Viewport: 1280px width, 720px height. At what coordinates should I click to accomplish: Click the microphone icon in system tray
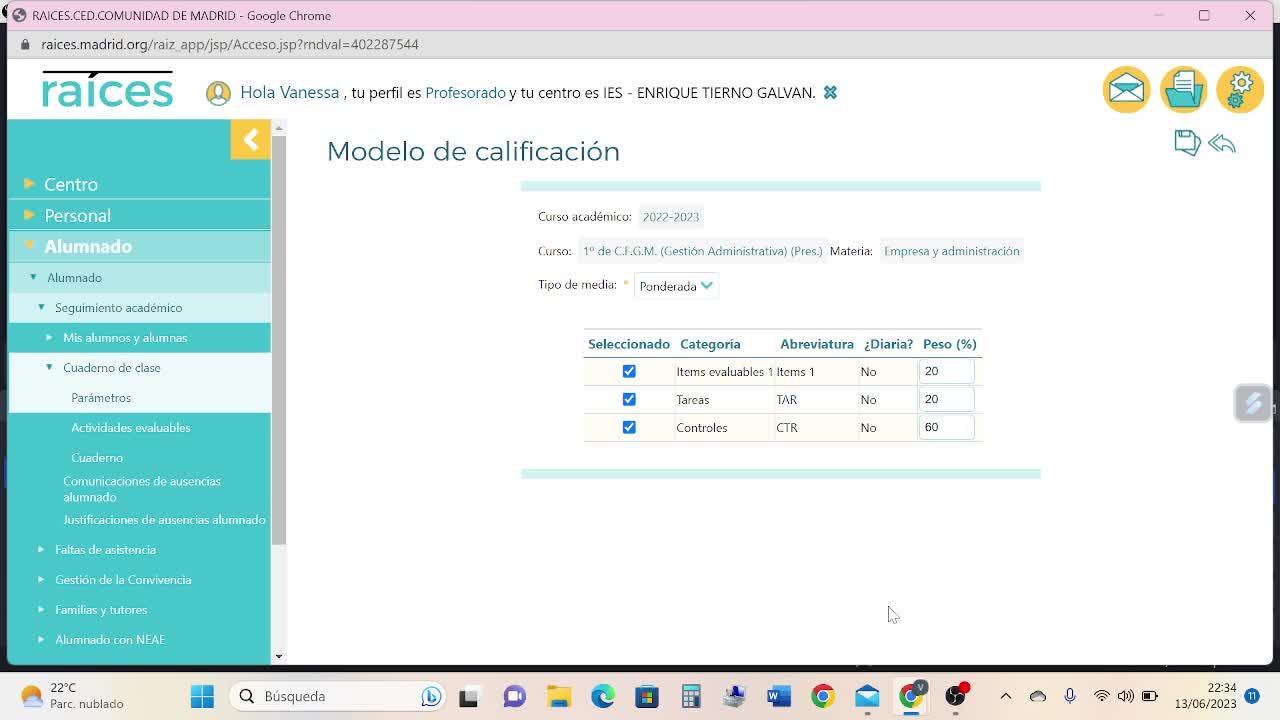1070,696
